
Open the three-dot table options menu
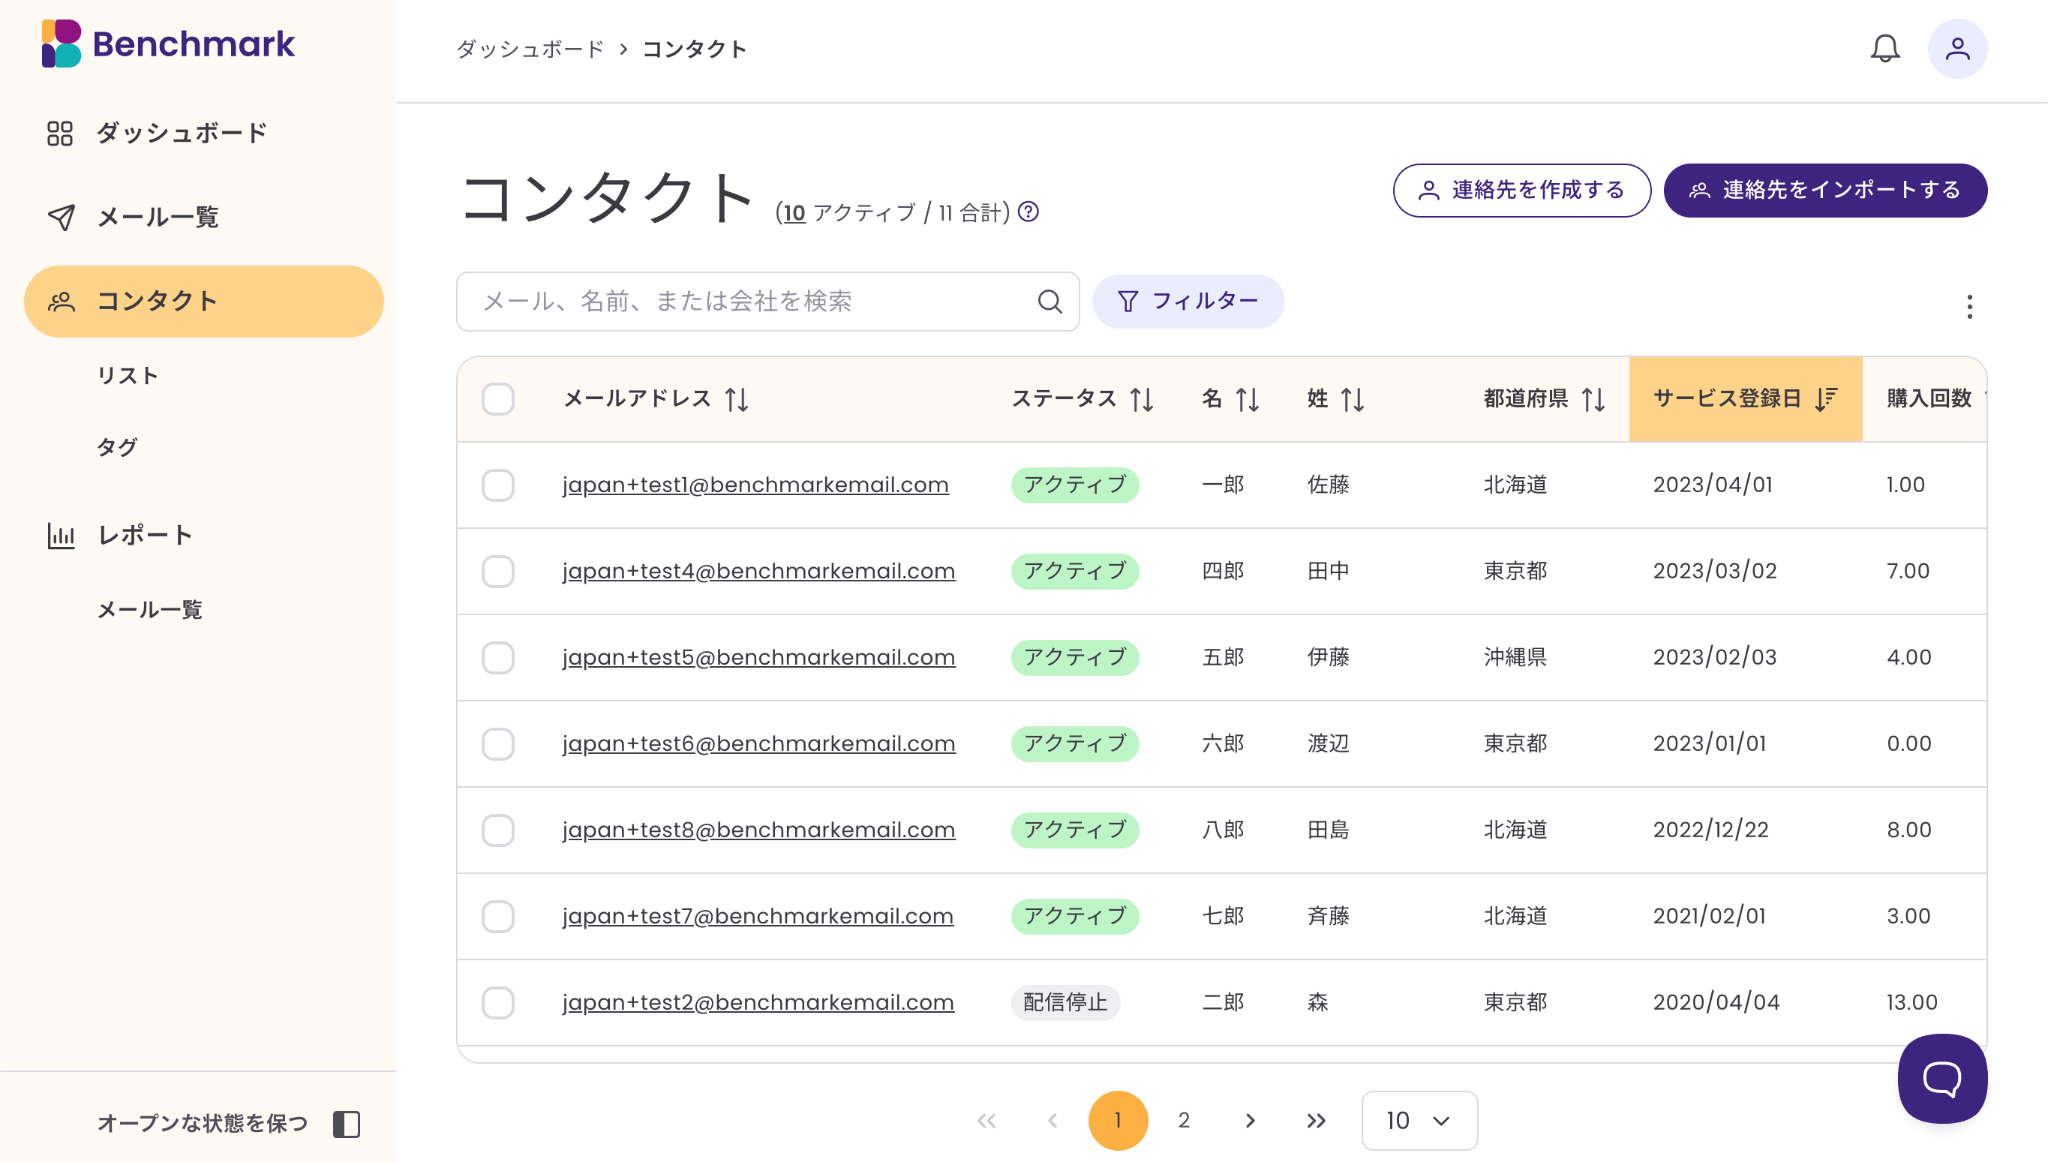click(x=1969, y=307)
